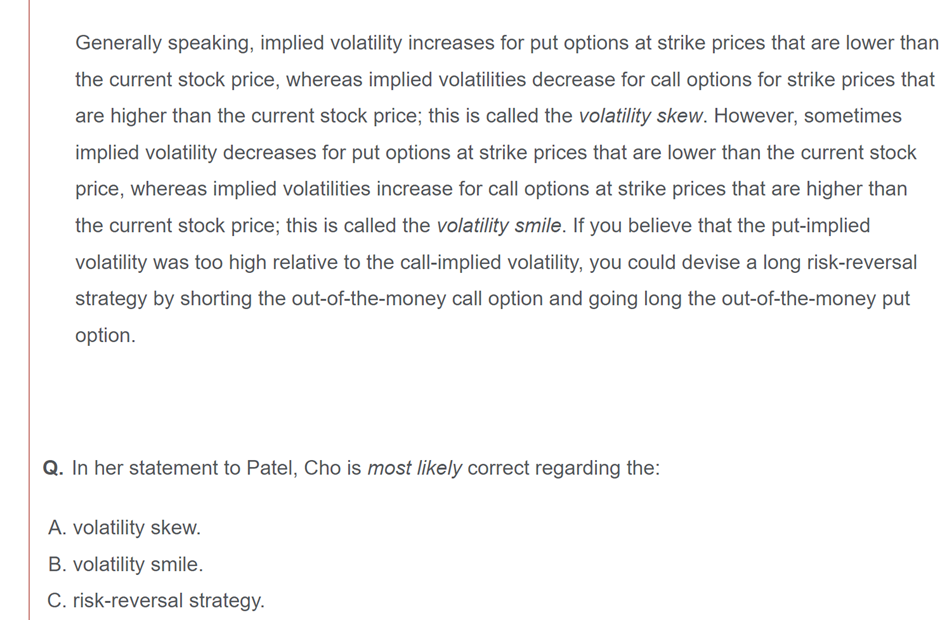Image resolution: width=940 pixels, height=620 pixels.
Task: Click the red vertical border line on the left
Action: 29,310
